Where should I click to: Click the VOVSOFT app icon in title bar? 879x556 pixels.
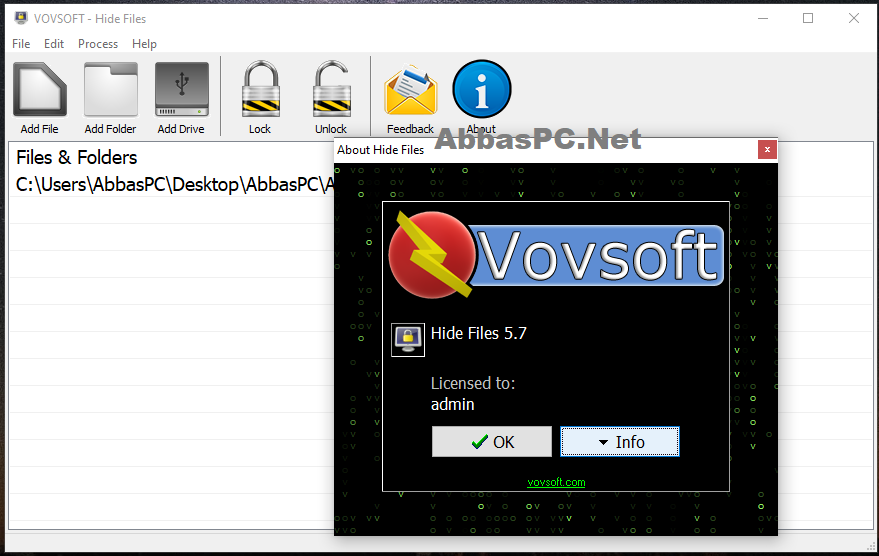(x=21, y=18)
